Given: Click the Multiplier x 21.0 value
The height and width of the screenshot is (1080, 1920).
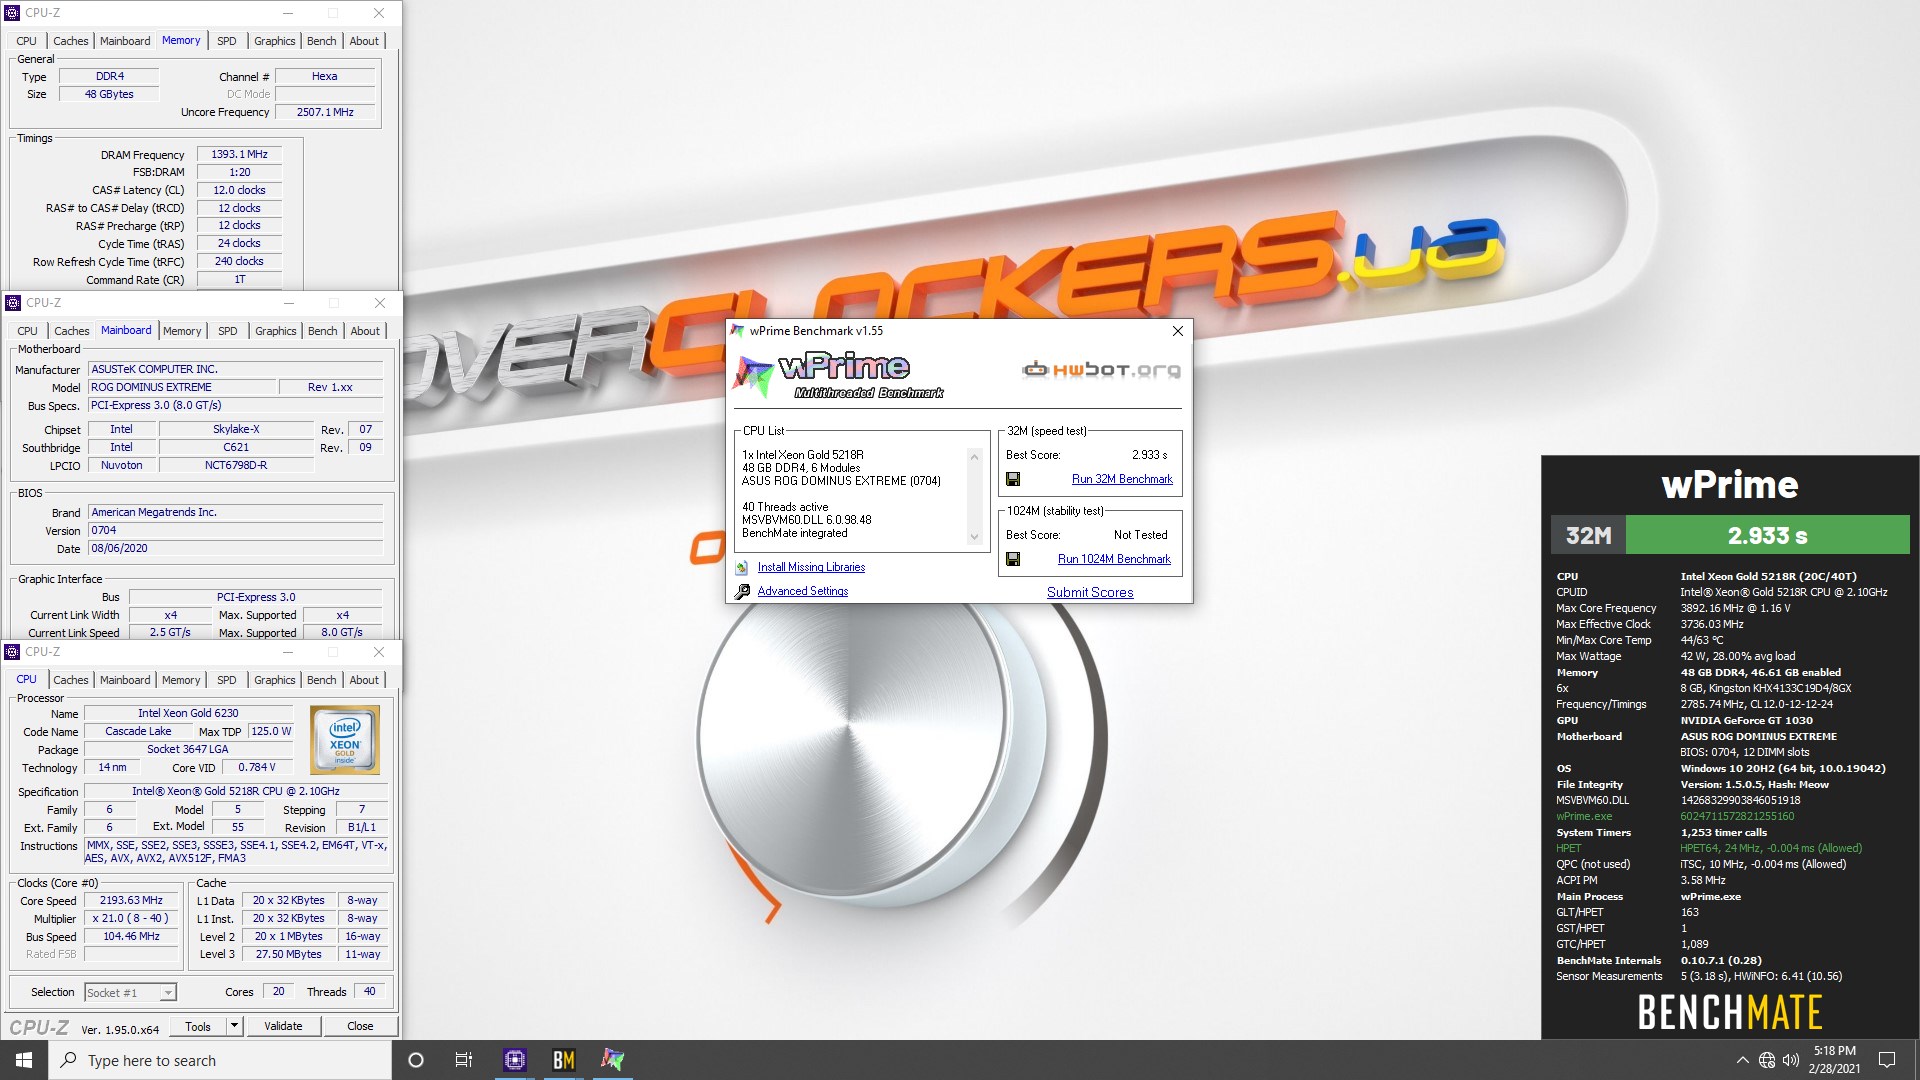Looking at the screenshot, I should point(131,918).
